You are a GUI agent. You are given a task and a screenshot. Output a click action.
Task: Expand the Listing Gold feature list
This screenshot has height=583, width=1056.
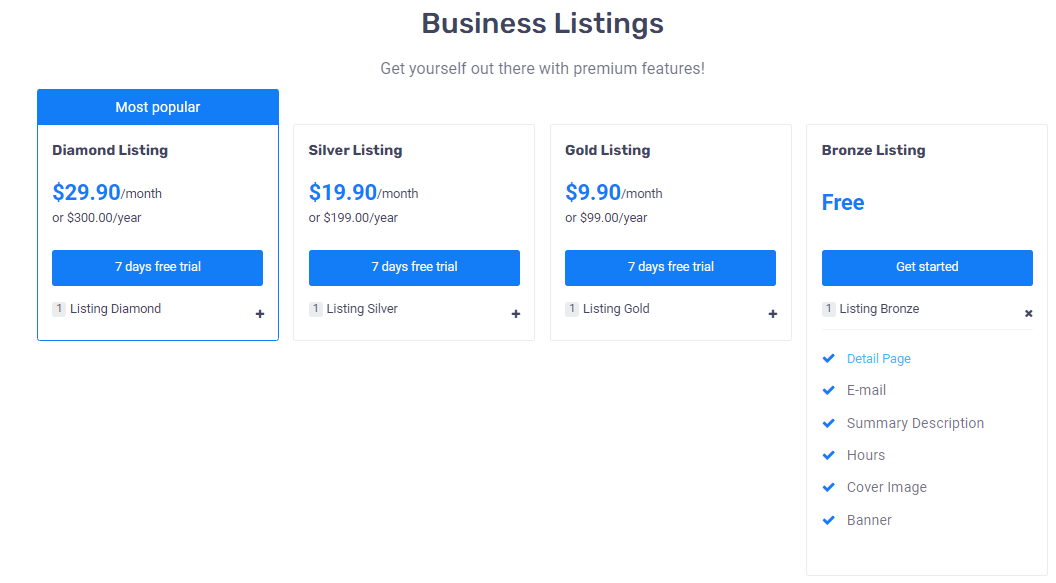[772, 314]
